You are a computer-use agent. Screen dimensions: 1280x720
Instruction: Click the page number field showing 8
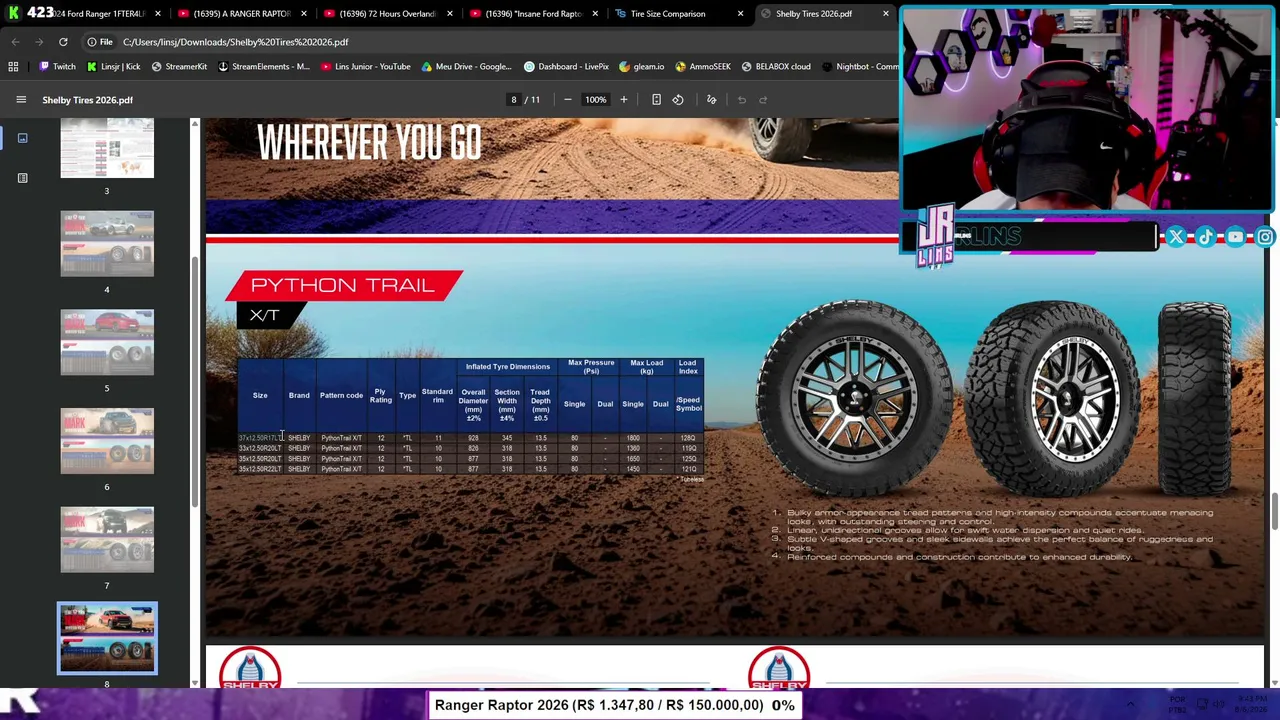[514, 100]
